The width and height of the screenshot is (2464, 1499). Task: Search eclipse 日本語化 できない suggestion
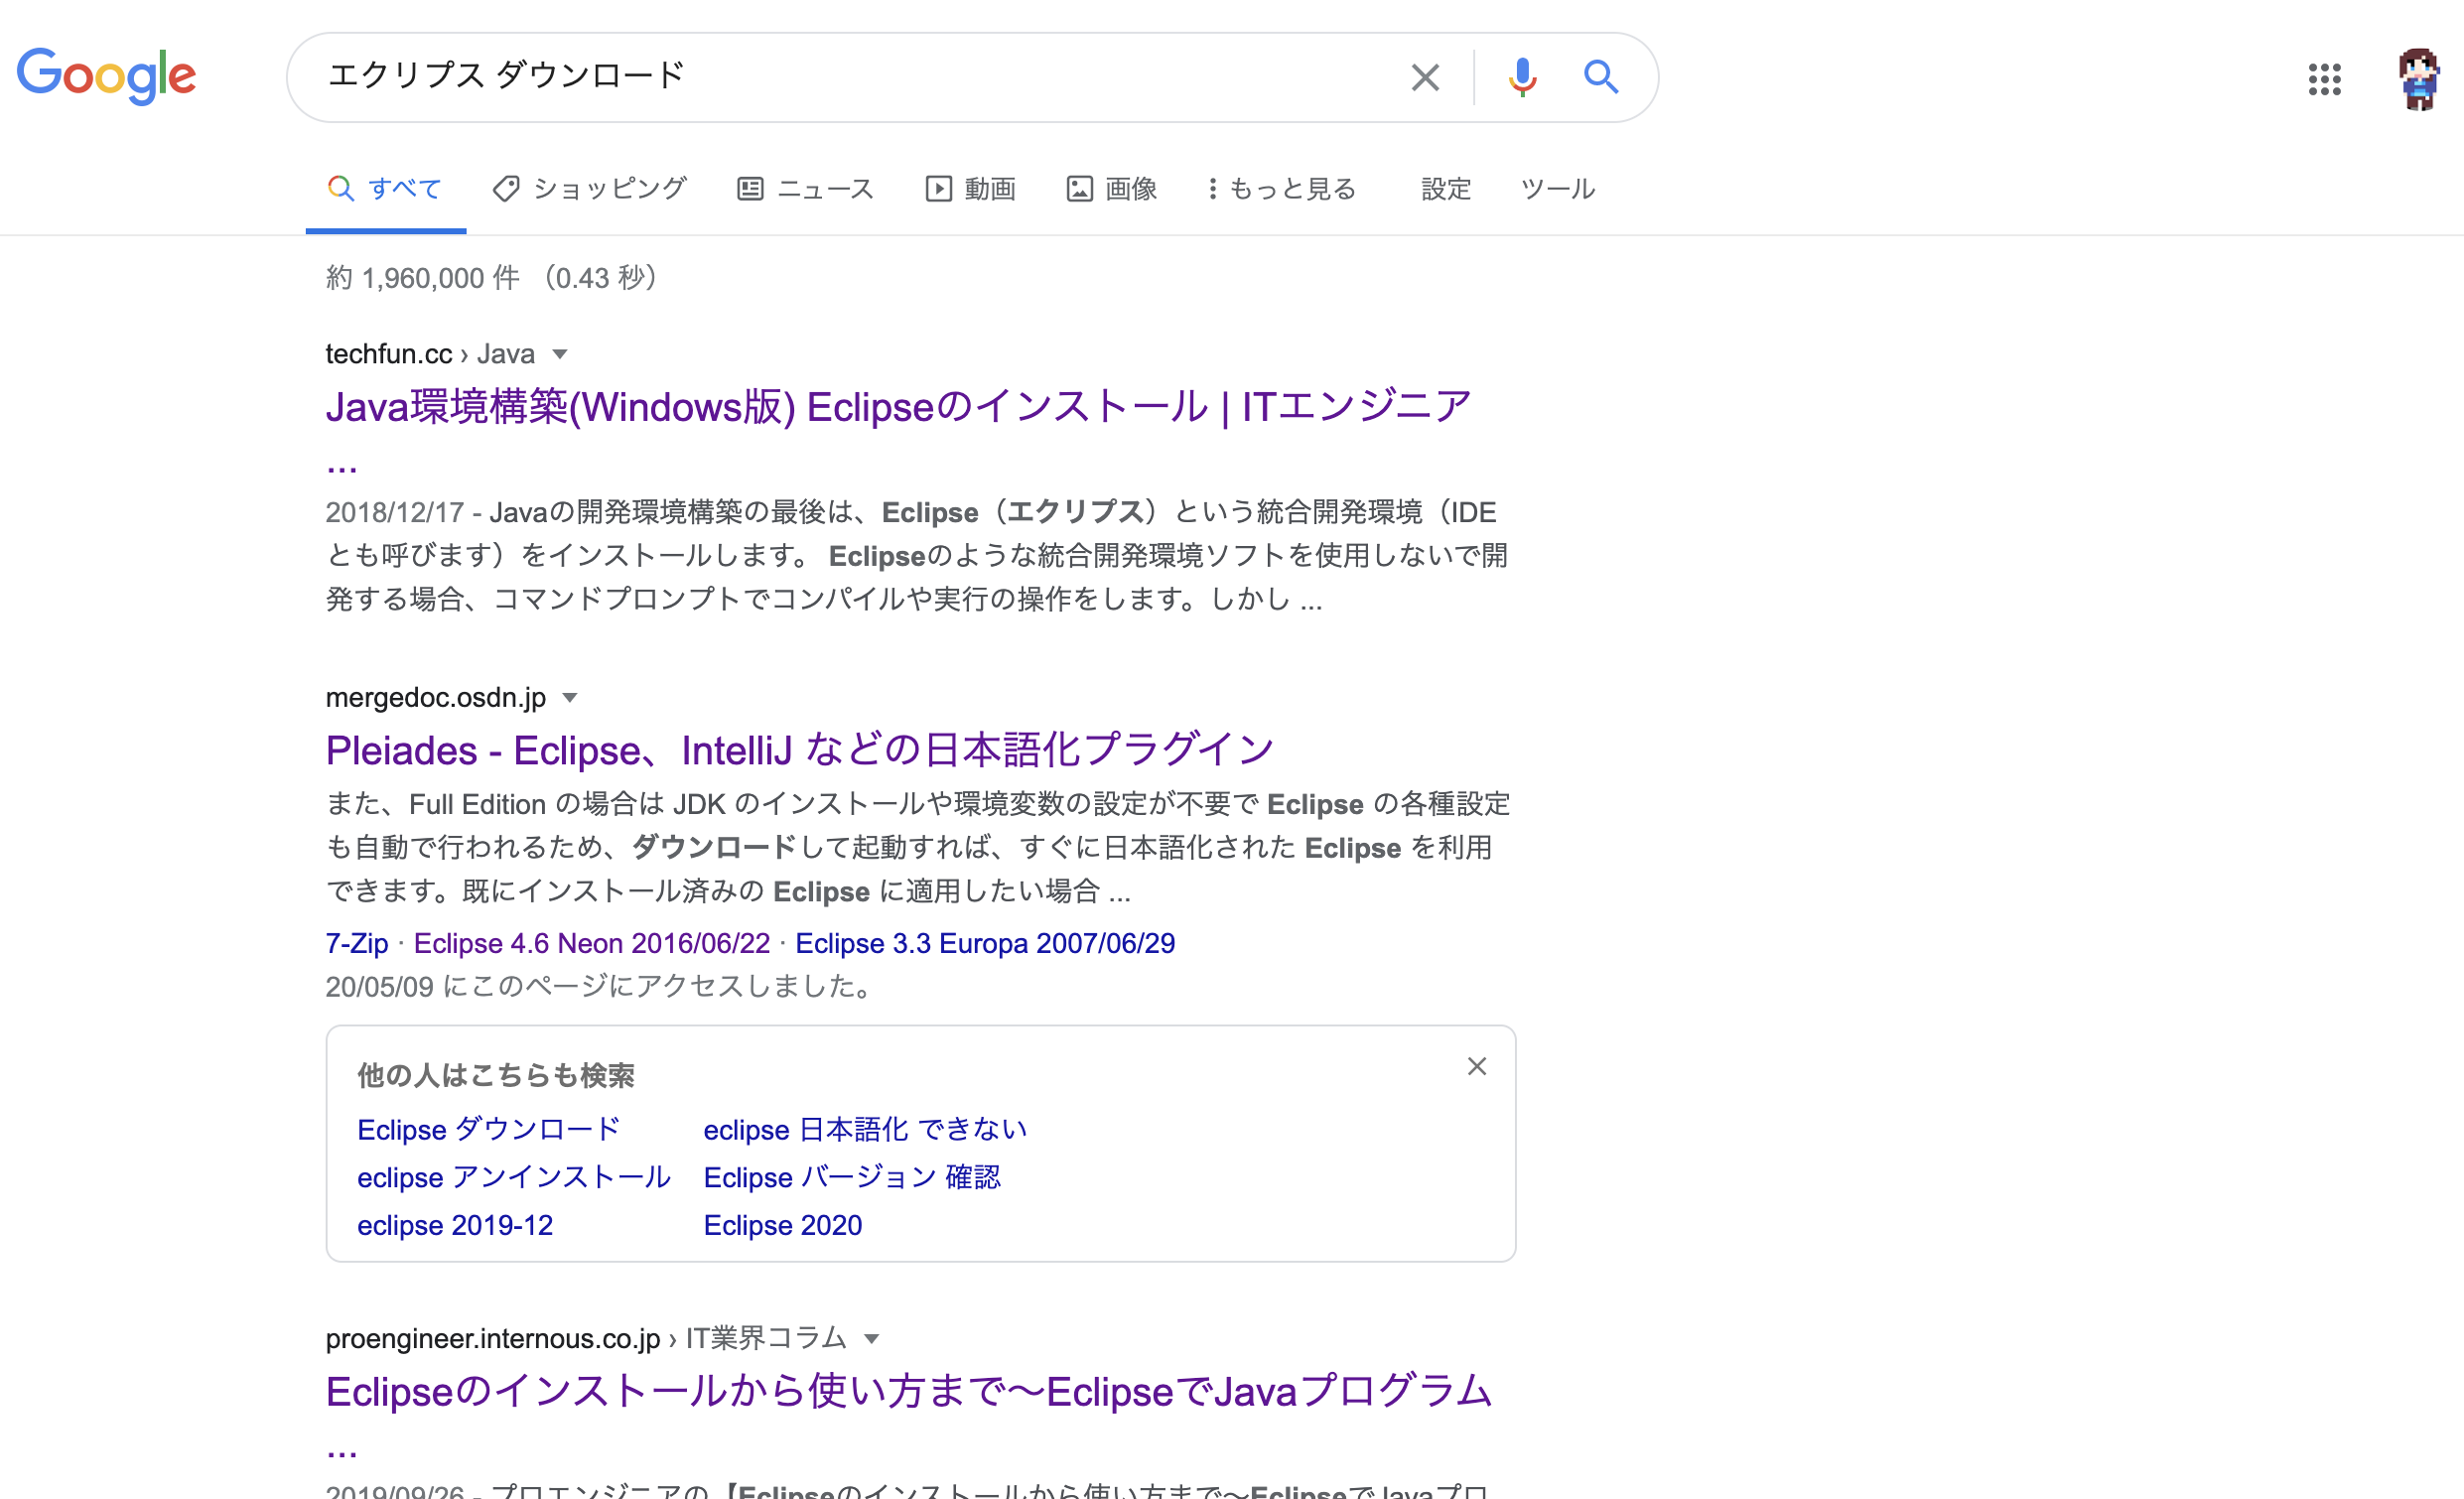pyautogui.click(x=865, y=1130)
